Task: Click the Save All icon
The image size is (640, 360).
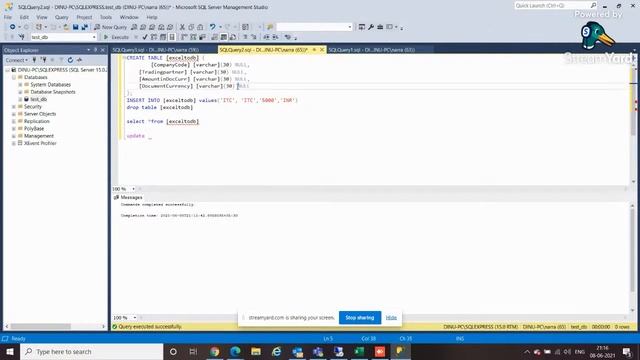Action: (x=84, y=27)
